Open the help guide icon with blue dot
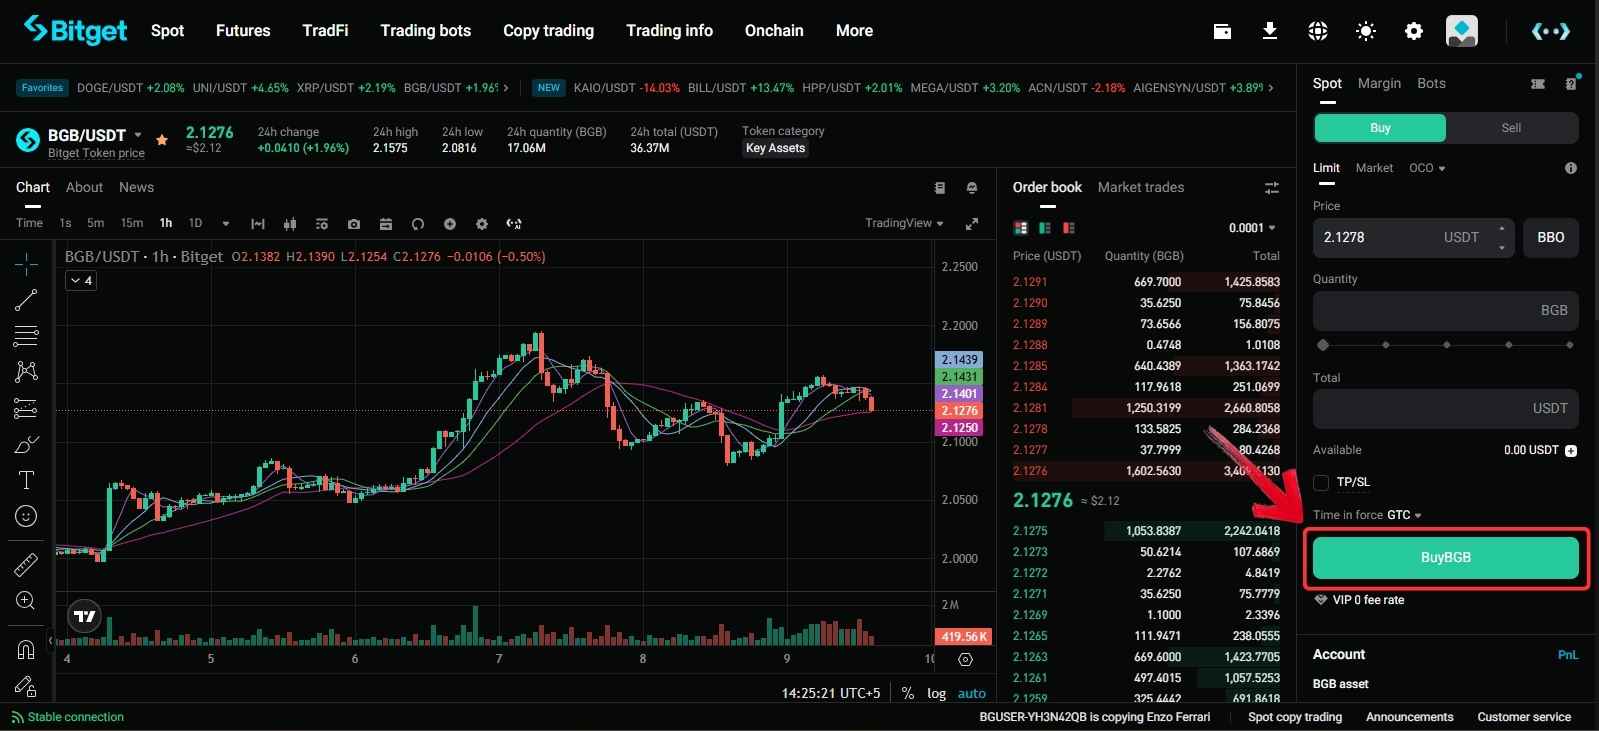The image size is (1599, 731). (1571, 83)
